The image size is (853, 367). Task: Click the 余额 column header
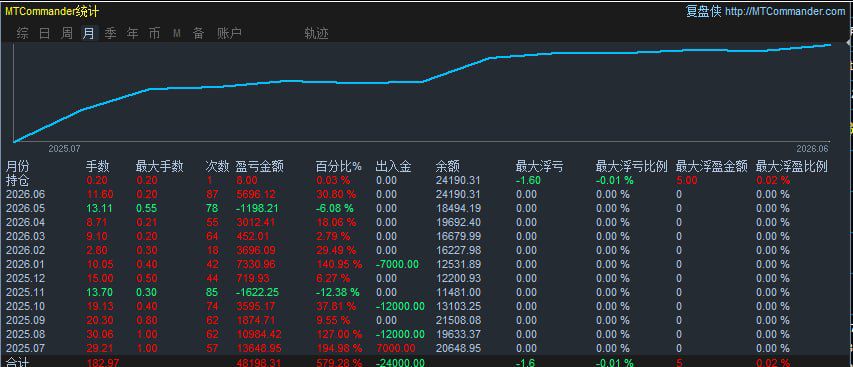448,166
